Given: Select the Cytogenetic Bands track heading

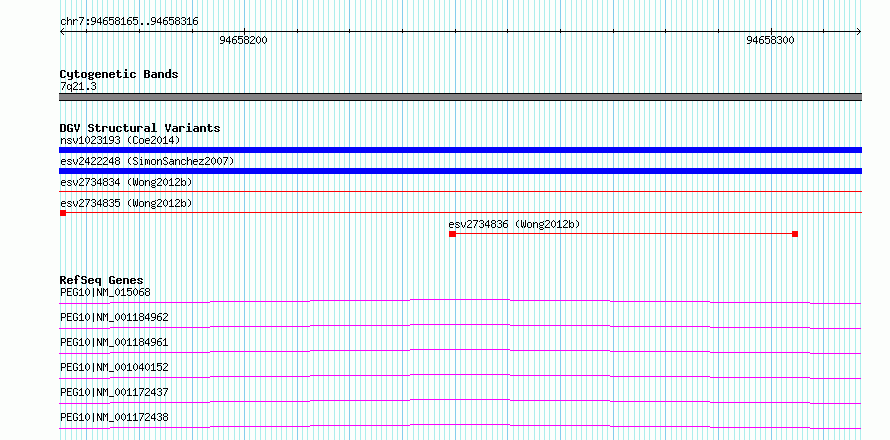Looking at the screenshot, I should [x=119, y=74].
